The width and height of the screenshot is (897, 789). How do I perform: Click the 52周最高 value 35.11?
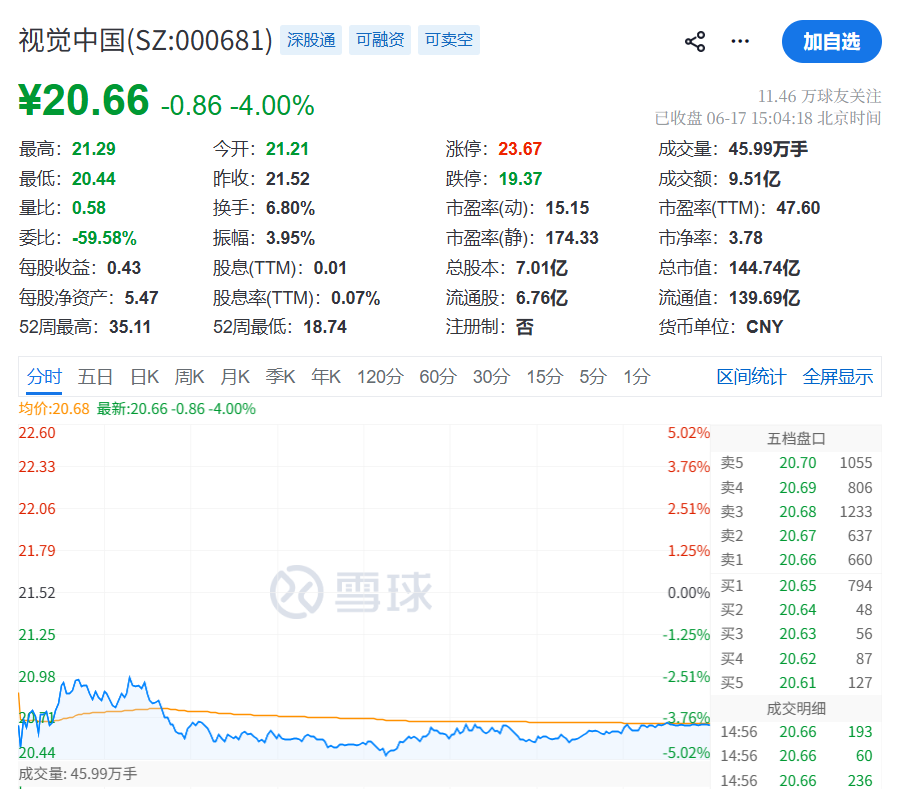[x=130, y=327]
